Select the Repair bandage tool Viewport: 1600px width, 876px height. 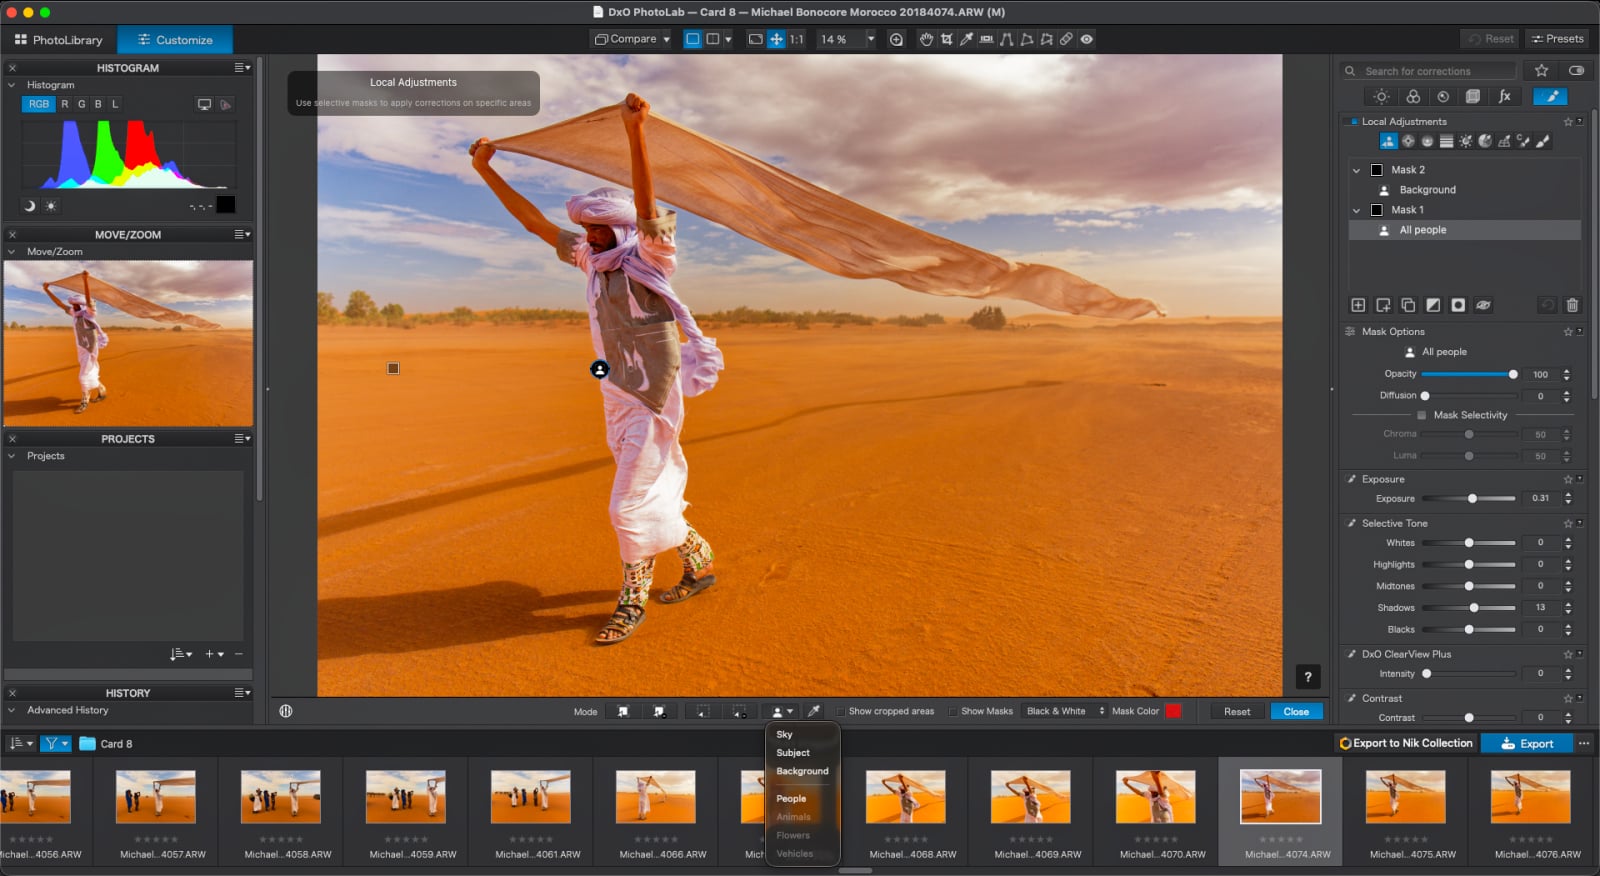pyautogui.click(x=1066, y=39)
